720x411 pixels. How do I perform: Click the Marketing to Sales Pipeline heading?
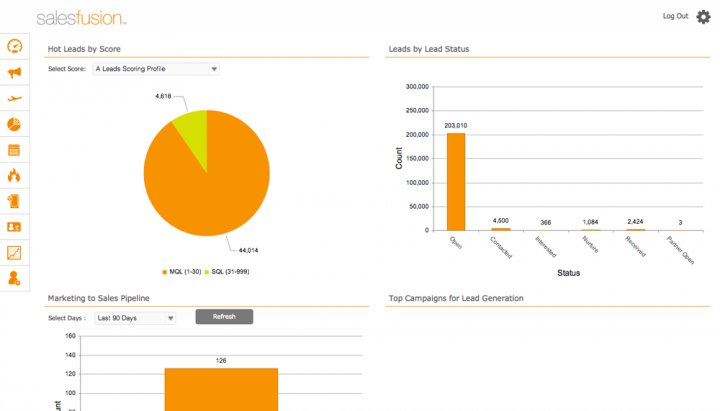99,298
